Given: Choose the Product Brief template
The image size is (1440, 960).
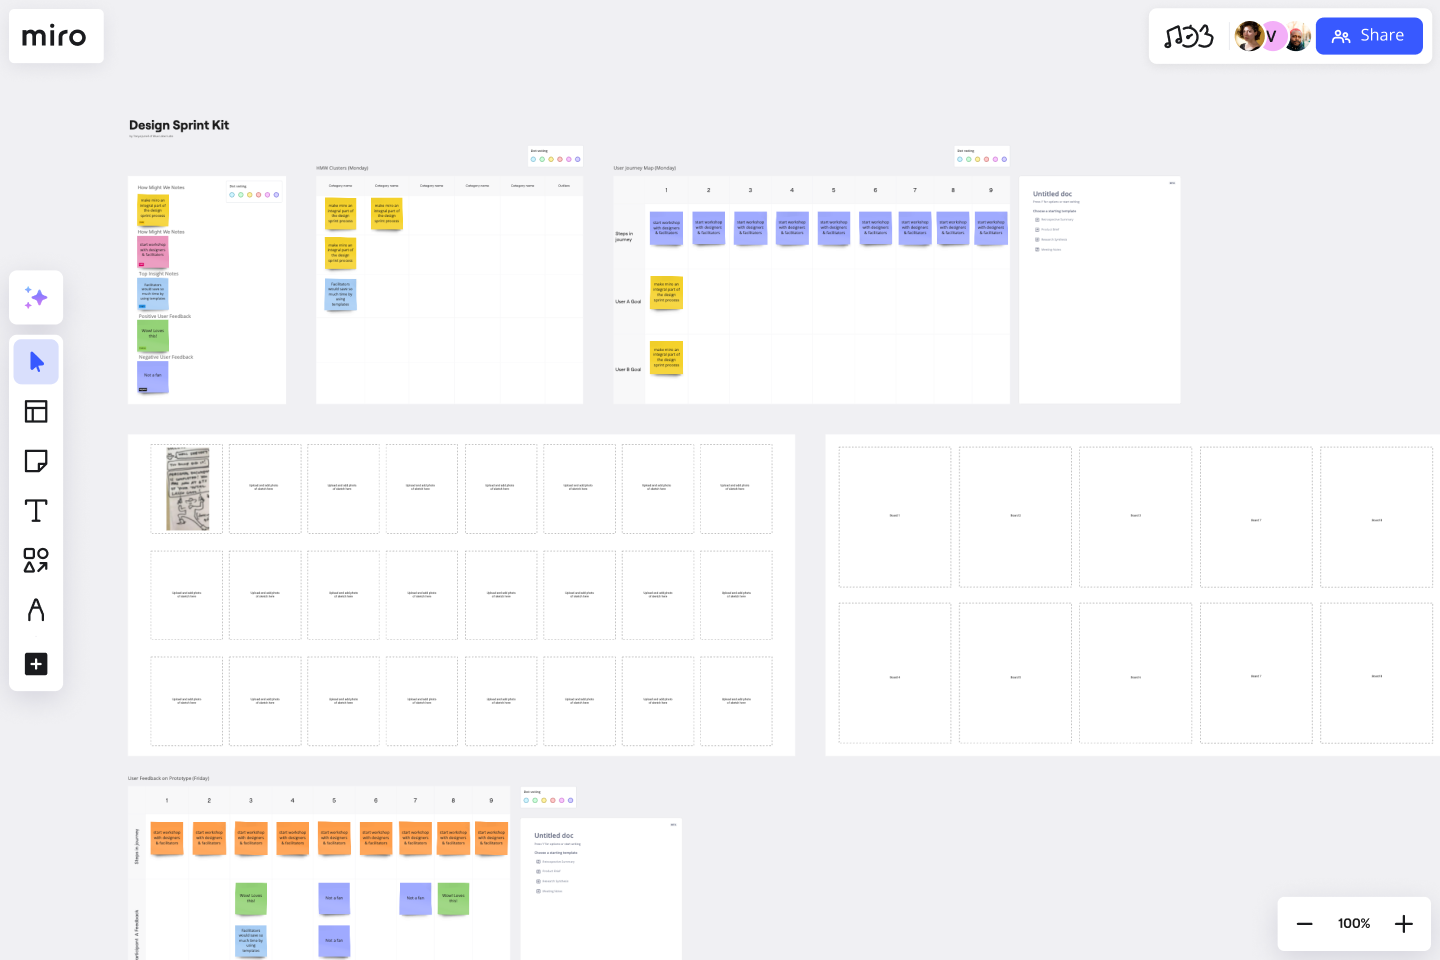Looking at the screenshot, I should [x=1050, y=230].
